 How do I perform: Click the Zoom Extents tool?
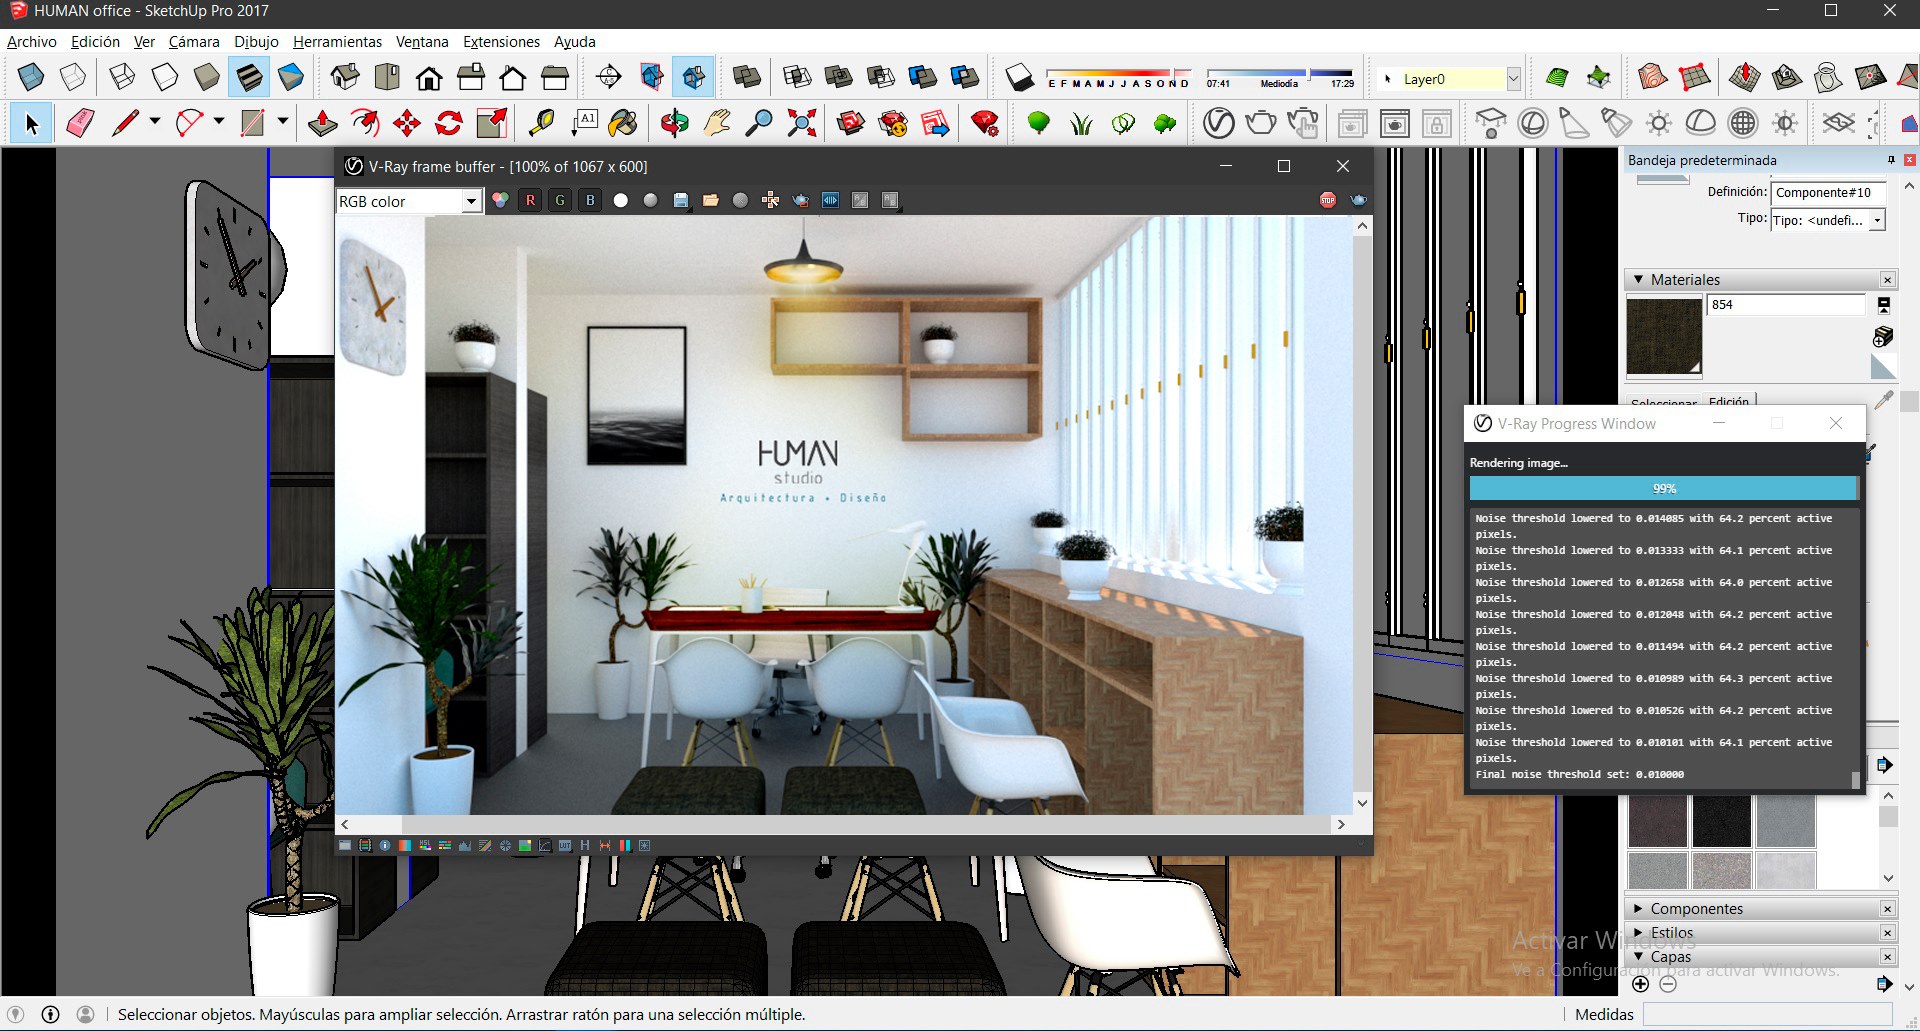801,123
